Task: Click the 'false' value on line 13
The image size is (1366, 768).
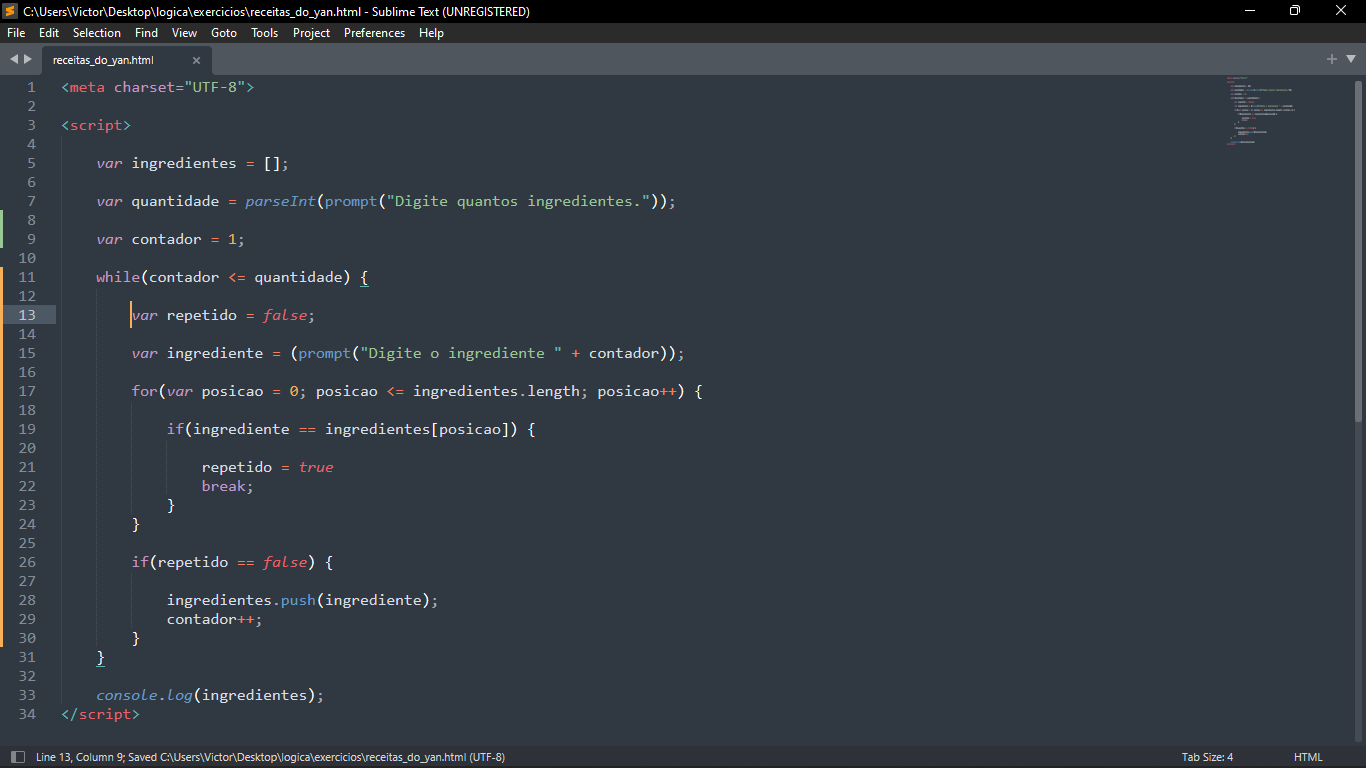Action: [x=285, y=315]
